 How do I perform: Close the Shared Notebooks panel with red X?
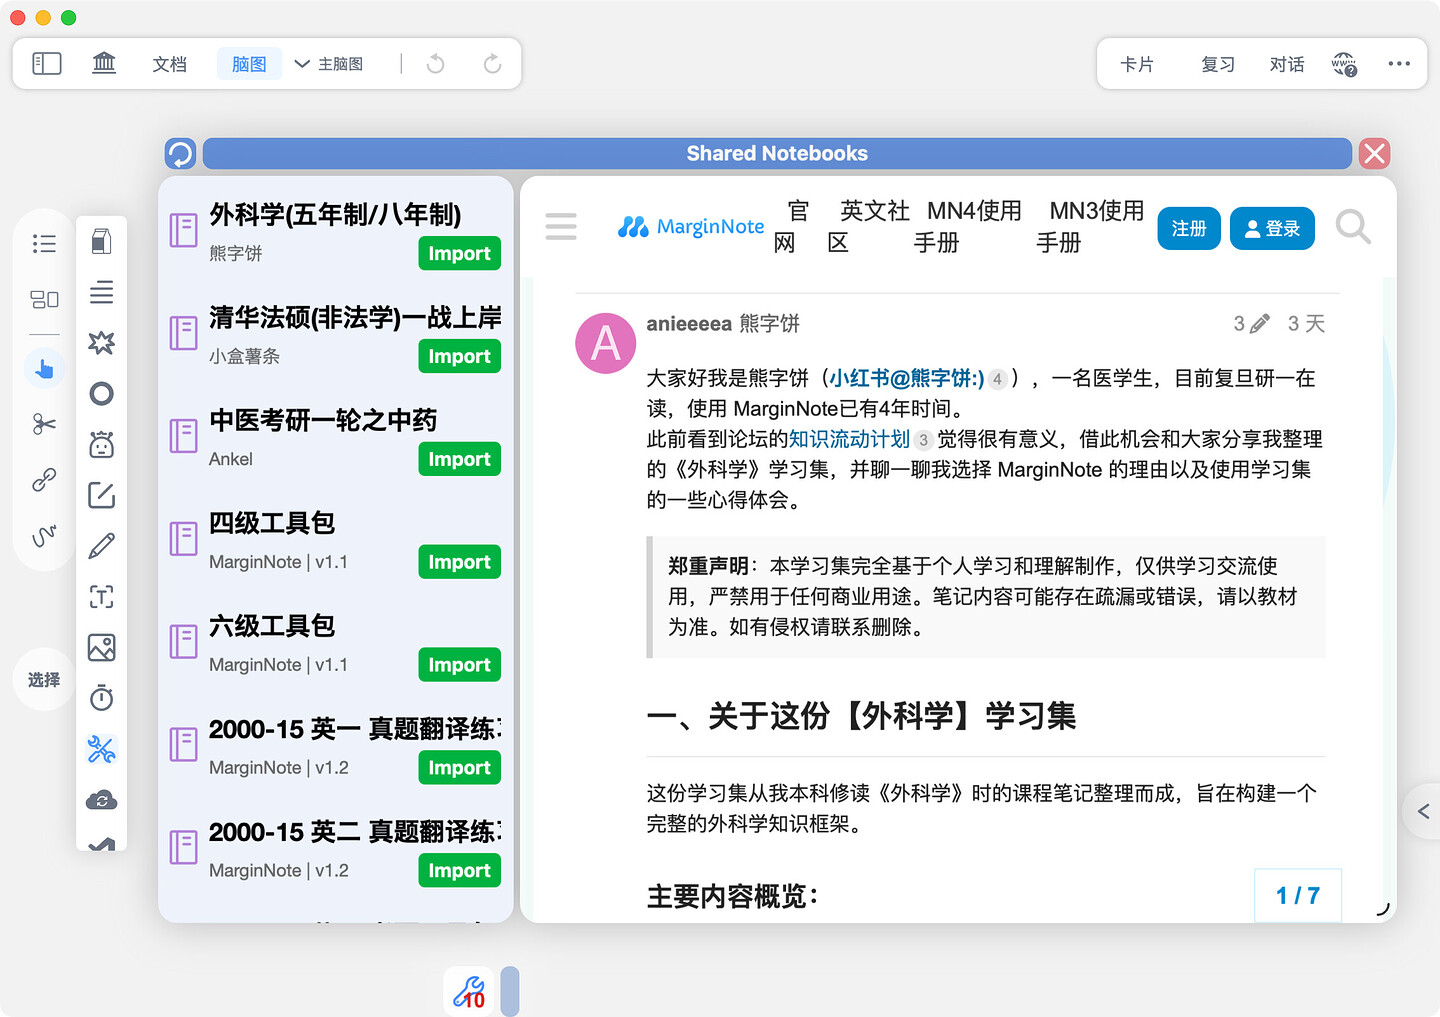1375,153
